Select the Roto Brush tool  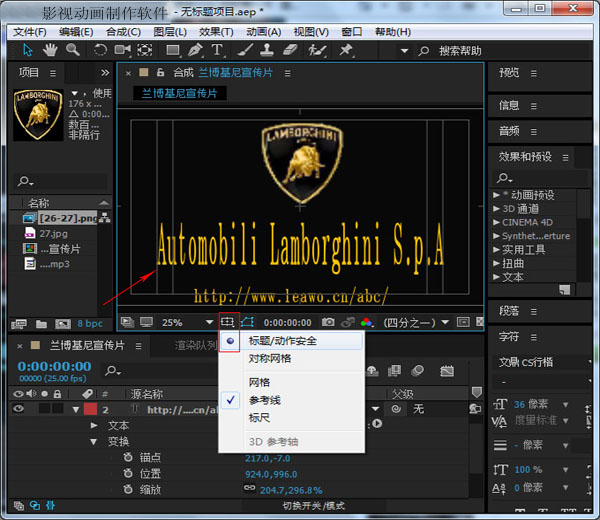point(317,50)
